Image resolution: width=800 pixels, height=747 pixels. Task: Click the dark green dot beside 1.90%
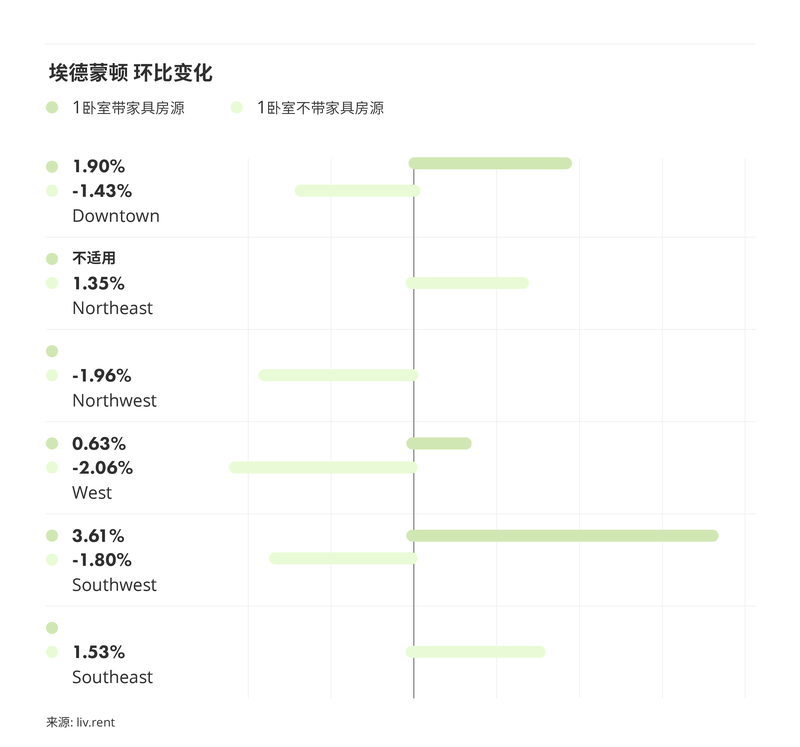[x=52, y=167]
